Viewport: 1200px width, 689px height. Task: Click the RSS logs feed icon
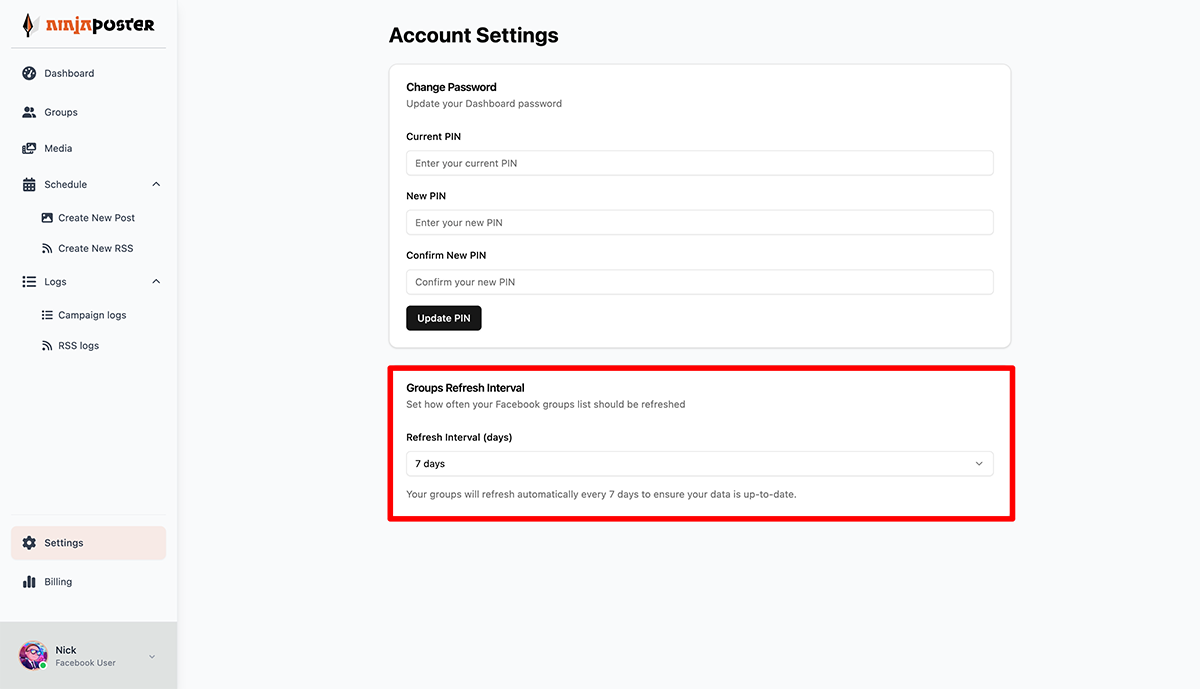47,346
